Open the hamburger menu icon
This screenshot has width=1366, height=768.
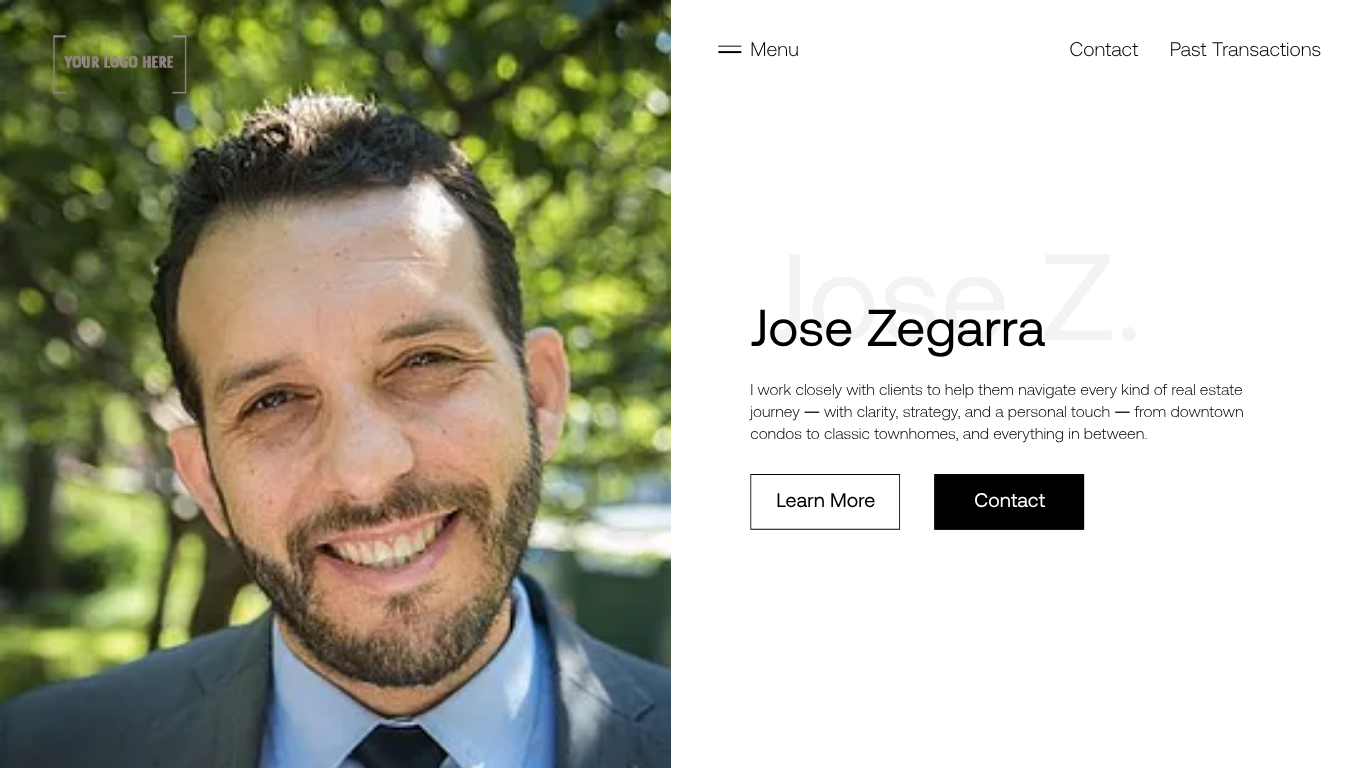pos(729,49)
